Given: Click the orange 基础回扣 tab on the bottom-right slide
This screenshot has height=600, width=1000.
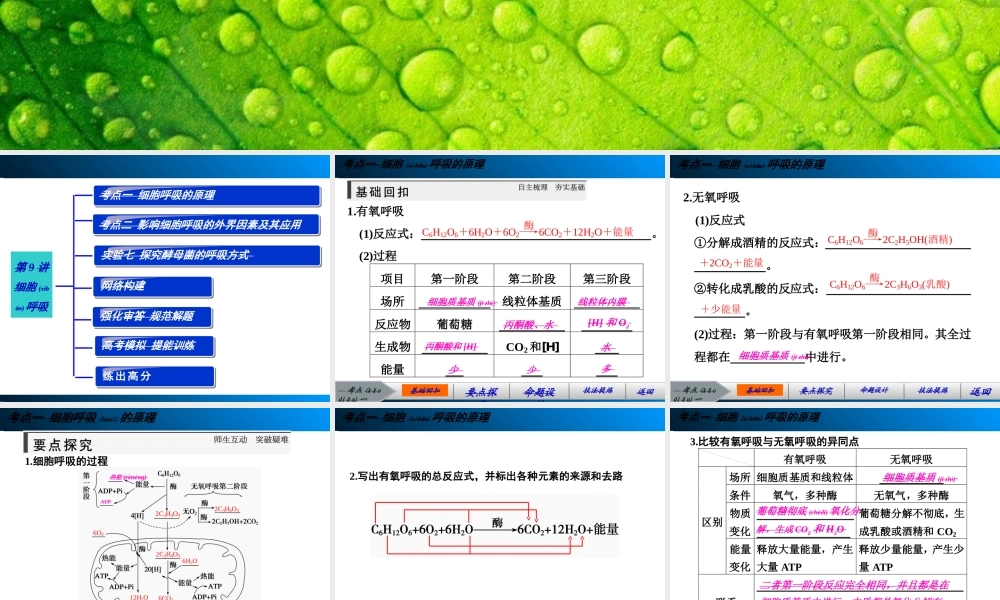Looking at the screenshot, I should (x=762, y=390).
